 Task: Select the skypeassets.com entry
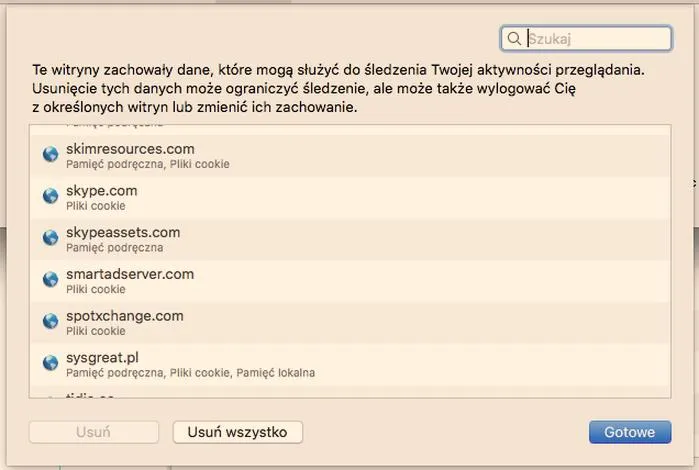coord(350,239)
